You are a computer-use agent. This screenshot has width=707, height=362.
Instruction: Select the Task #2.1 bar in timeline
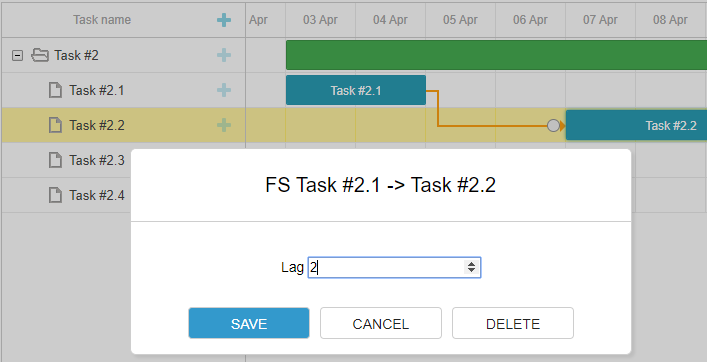356,90
